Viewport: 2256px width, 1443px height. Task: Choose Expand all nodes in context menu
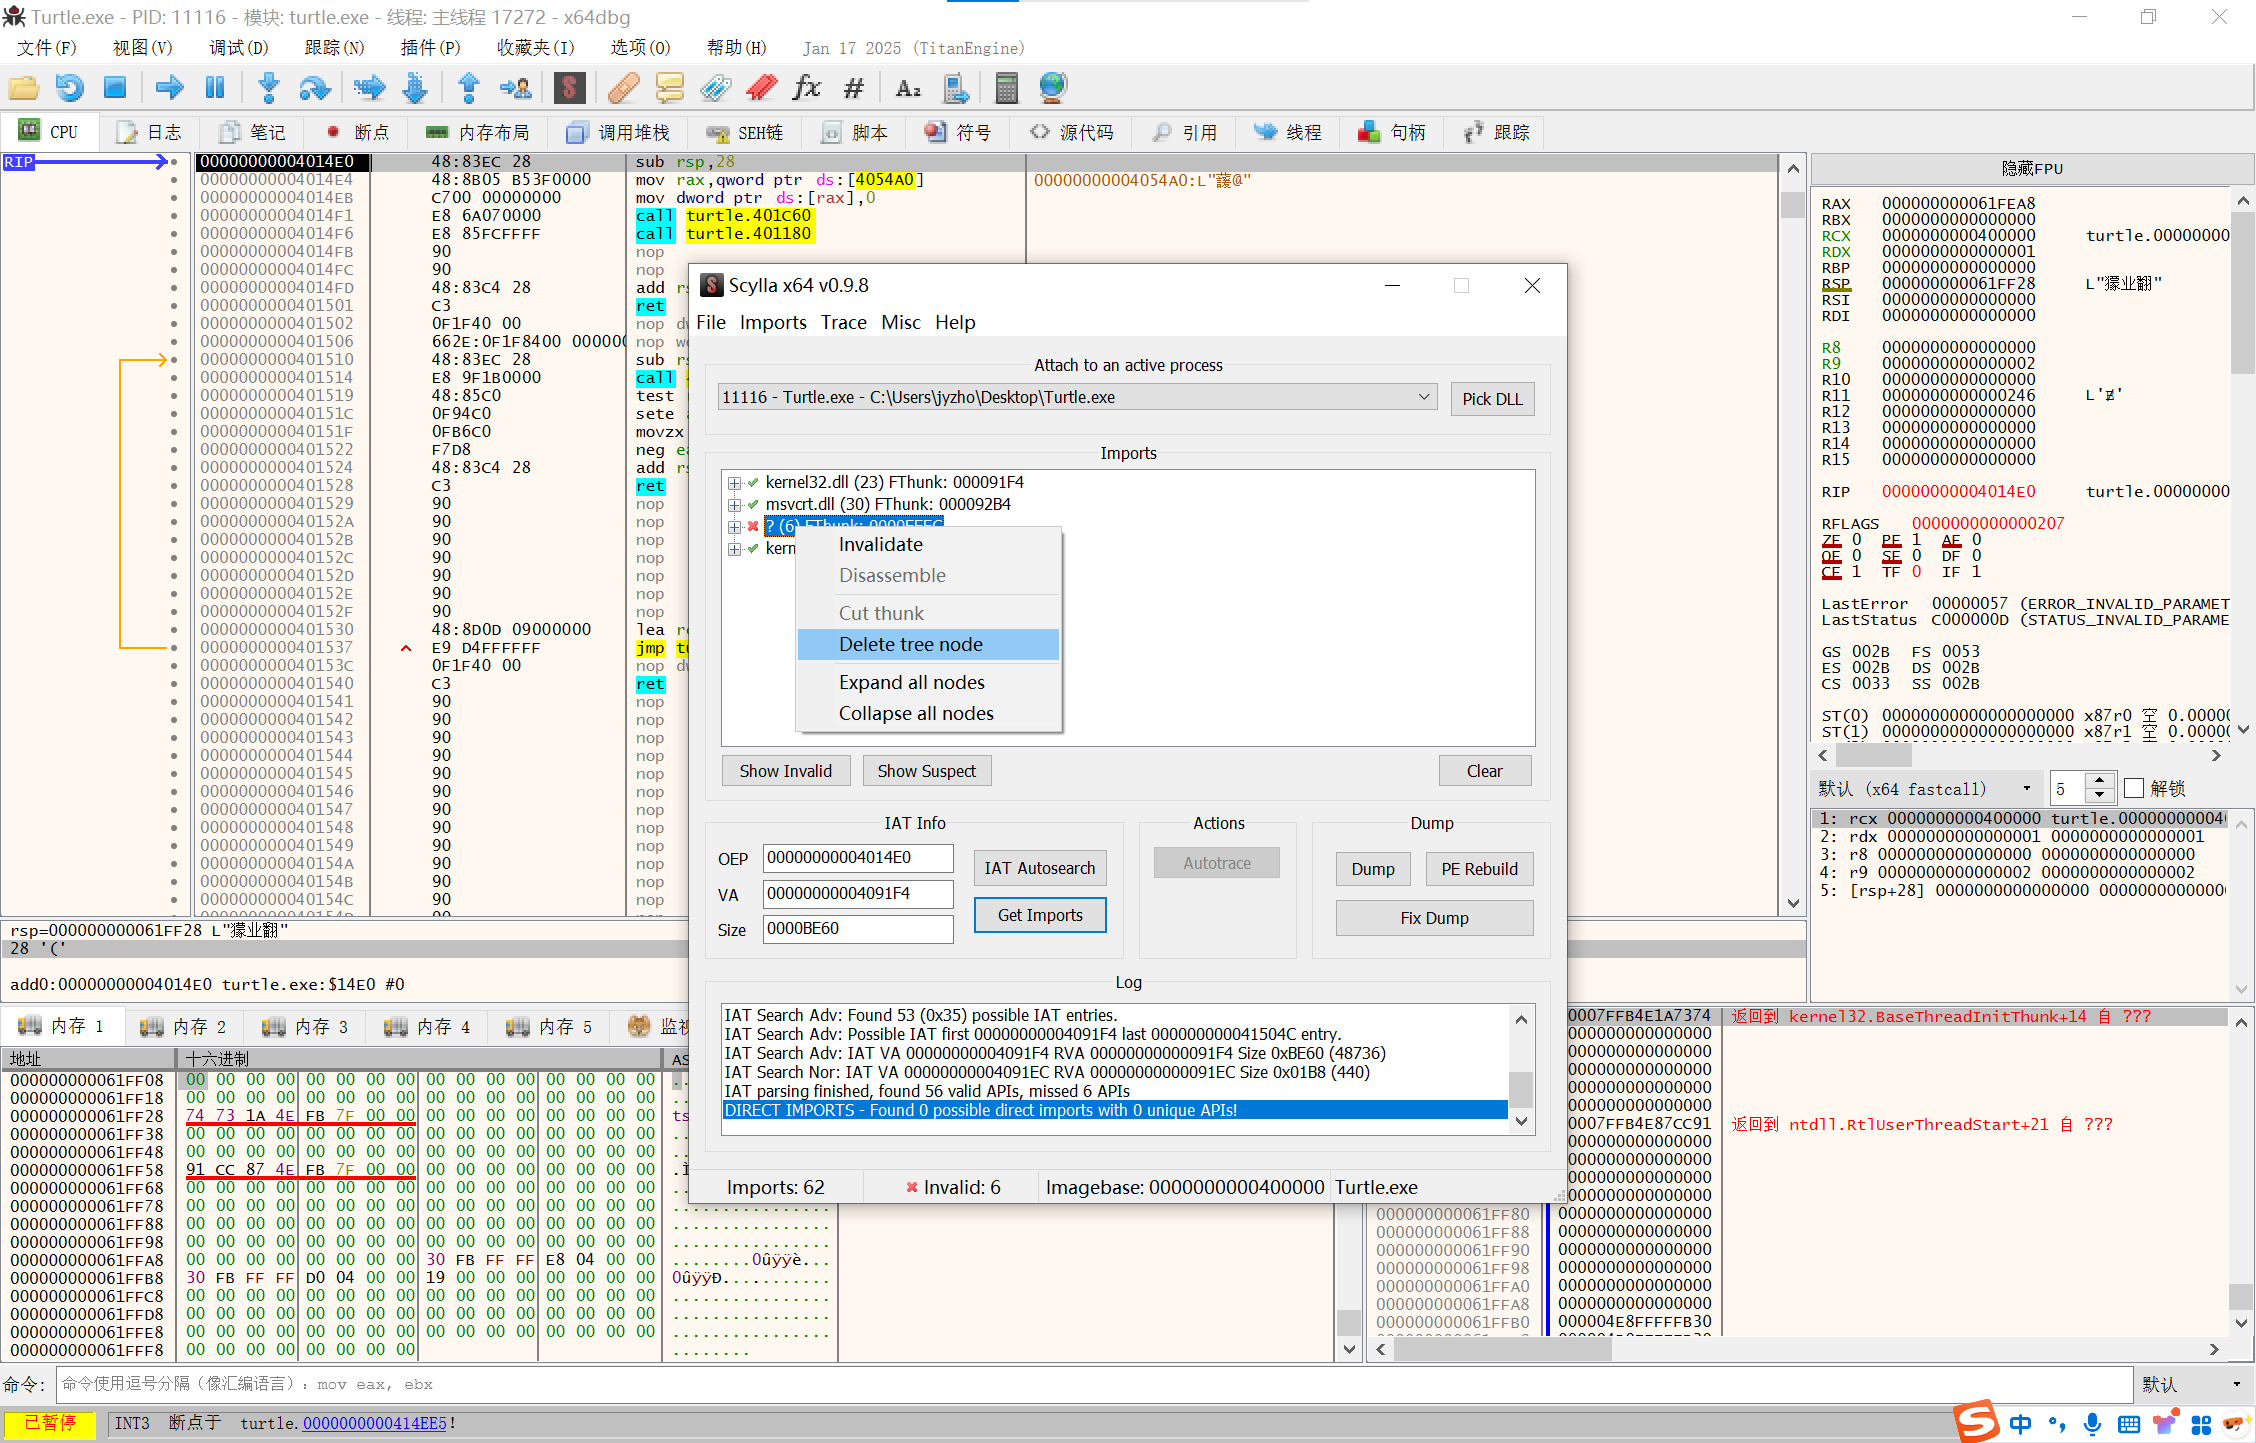(911, 682)
